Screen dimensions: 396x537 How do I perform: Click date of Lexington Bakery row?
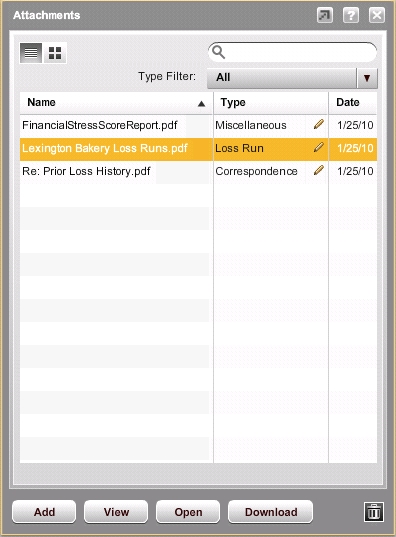(x=355, y=148)
